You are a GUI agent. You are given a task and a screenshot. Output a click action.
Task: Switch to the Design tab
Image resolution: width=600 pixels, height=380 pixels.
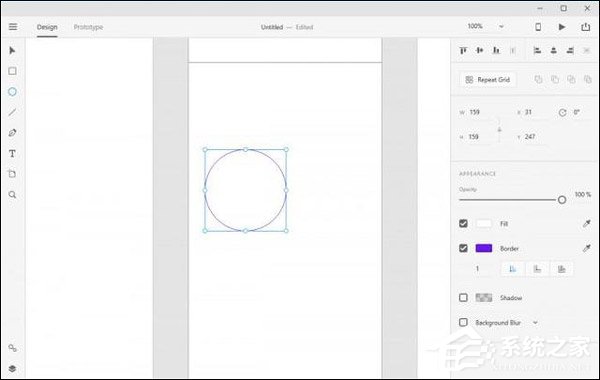point(47,27)
